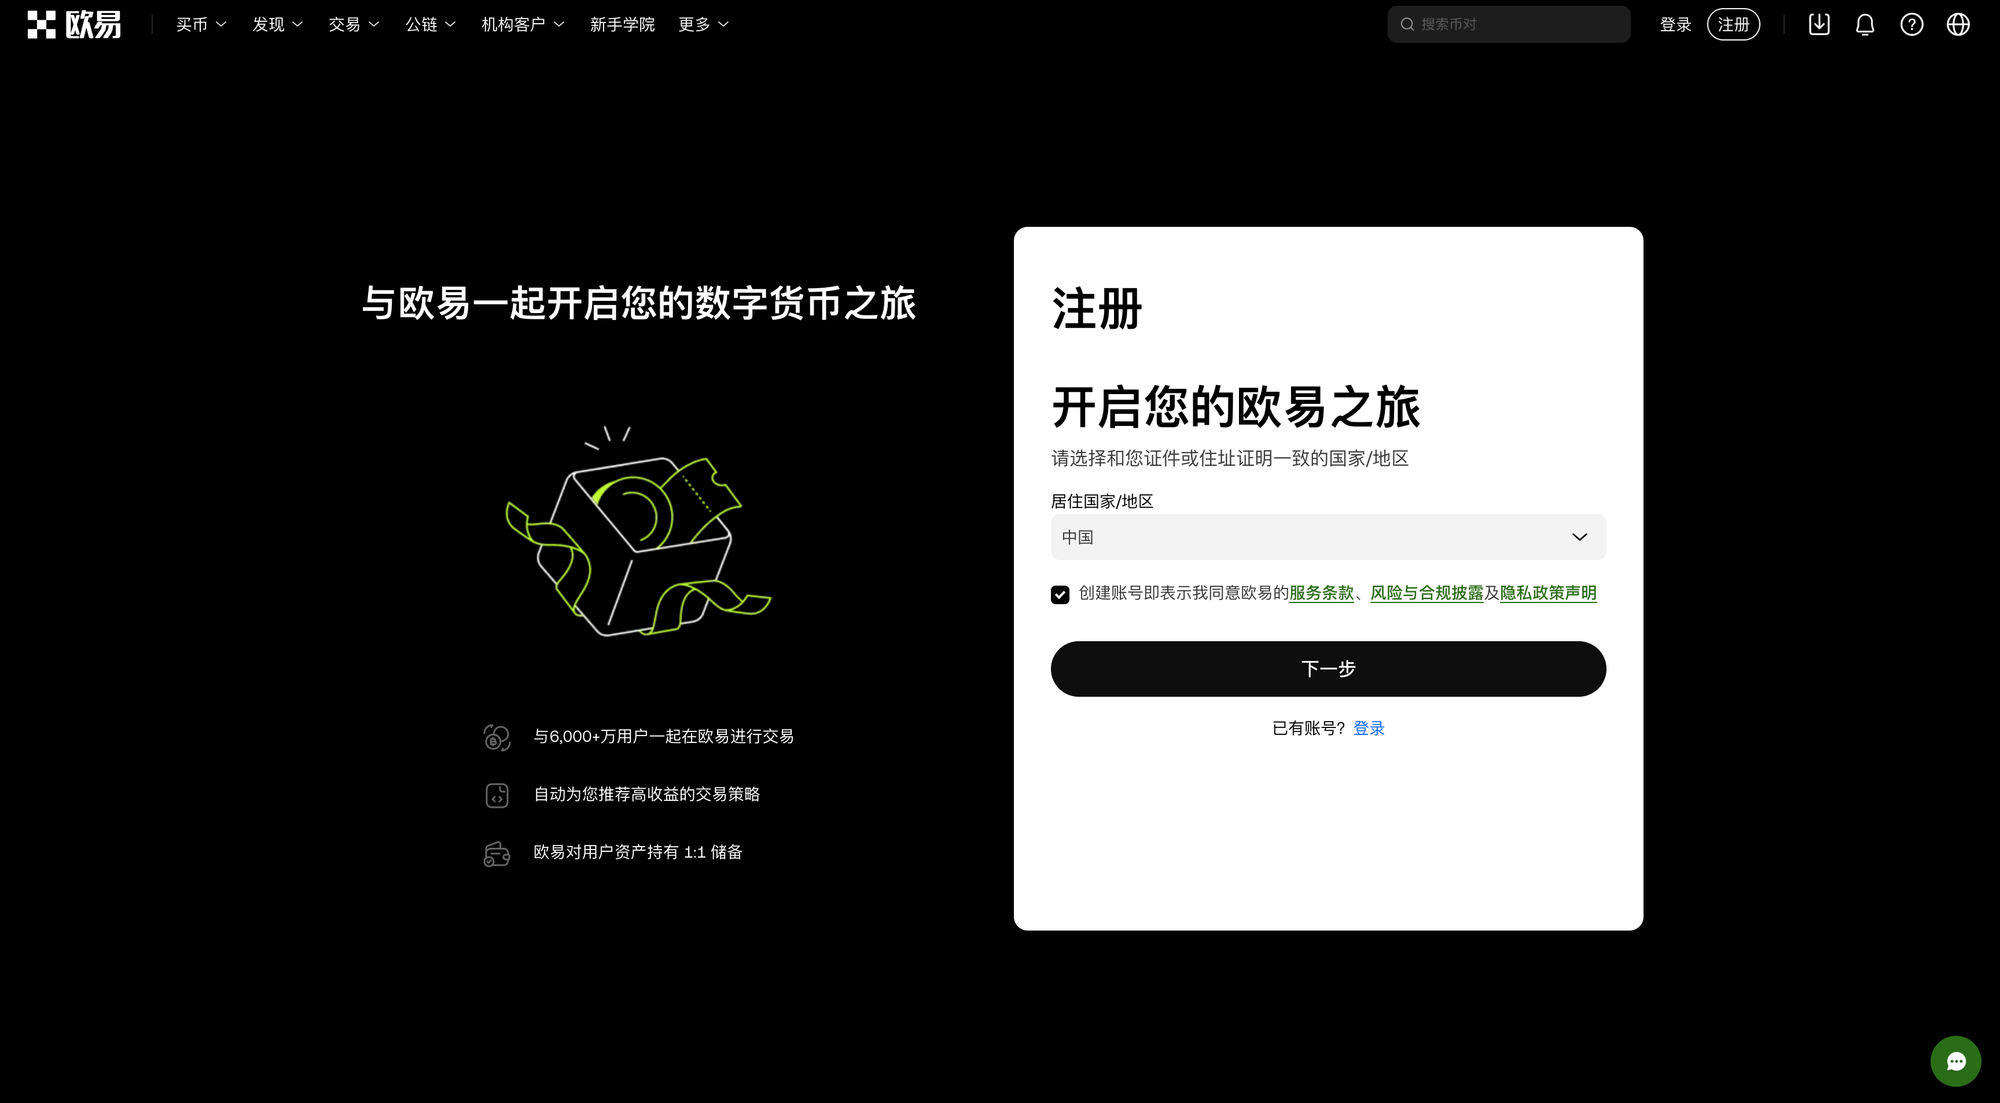2000x1103 pixels.
Task: Click the OKX logo in the top left
Action: [x=73, y=24]
